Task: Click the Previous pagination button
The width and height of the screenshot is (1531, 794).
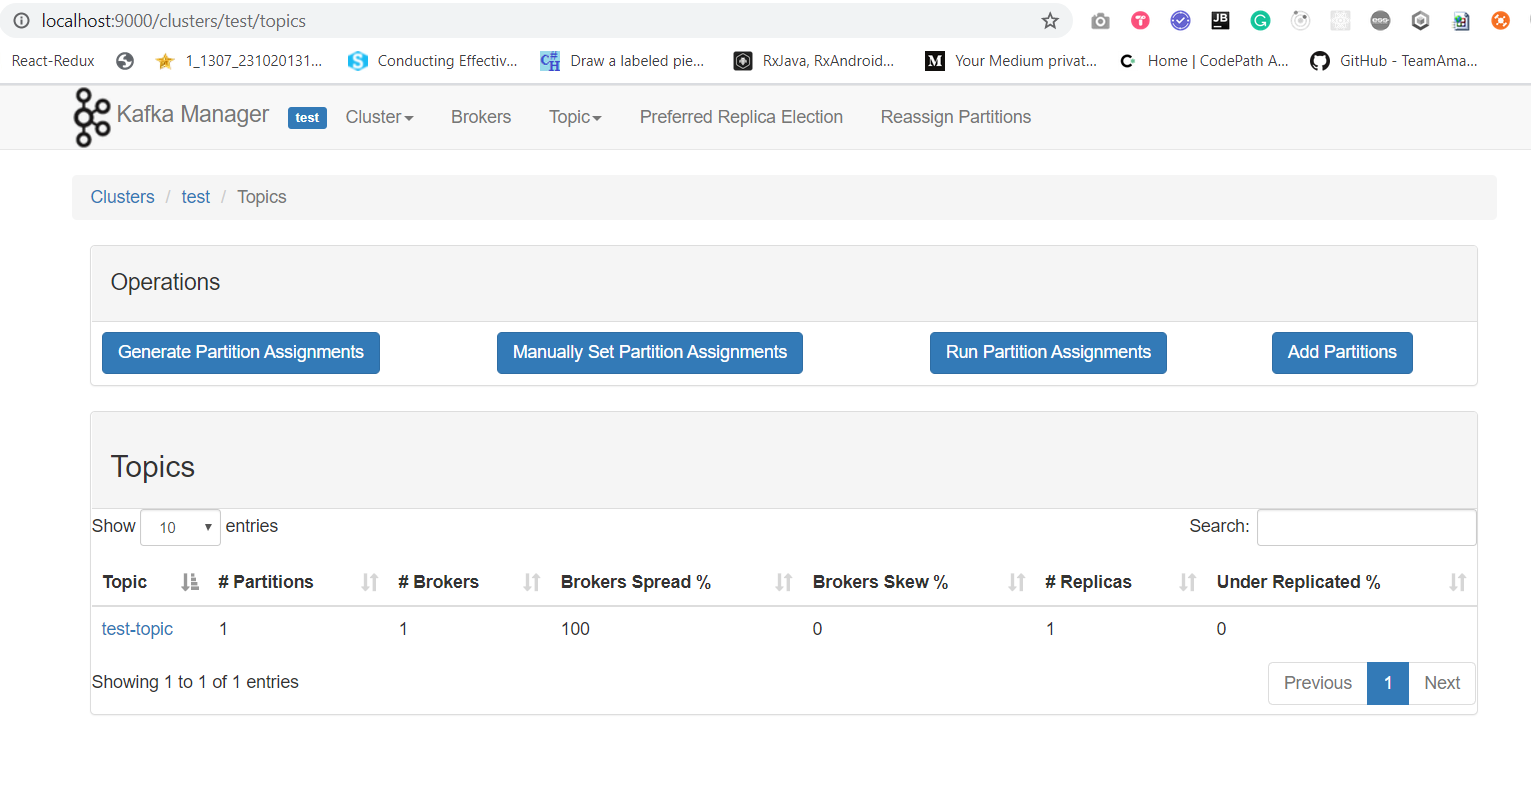Action: pyautogui.click(x=1318, y=683)
